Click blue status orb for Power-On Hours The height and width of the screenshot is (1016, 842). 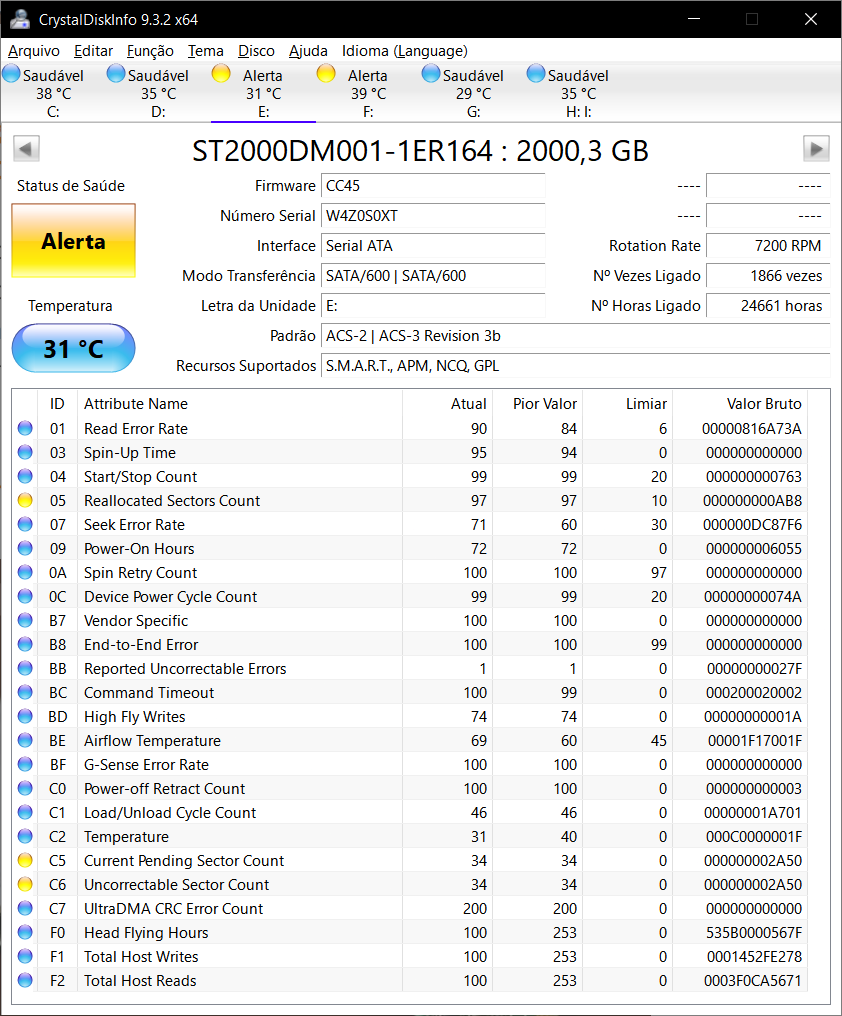coord(25,548)
